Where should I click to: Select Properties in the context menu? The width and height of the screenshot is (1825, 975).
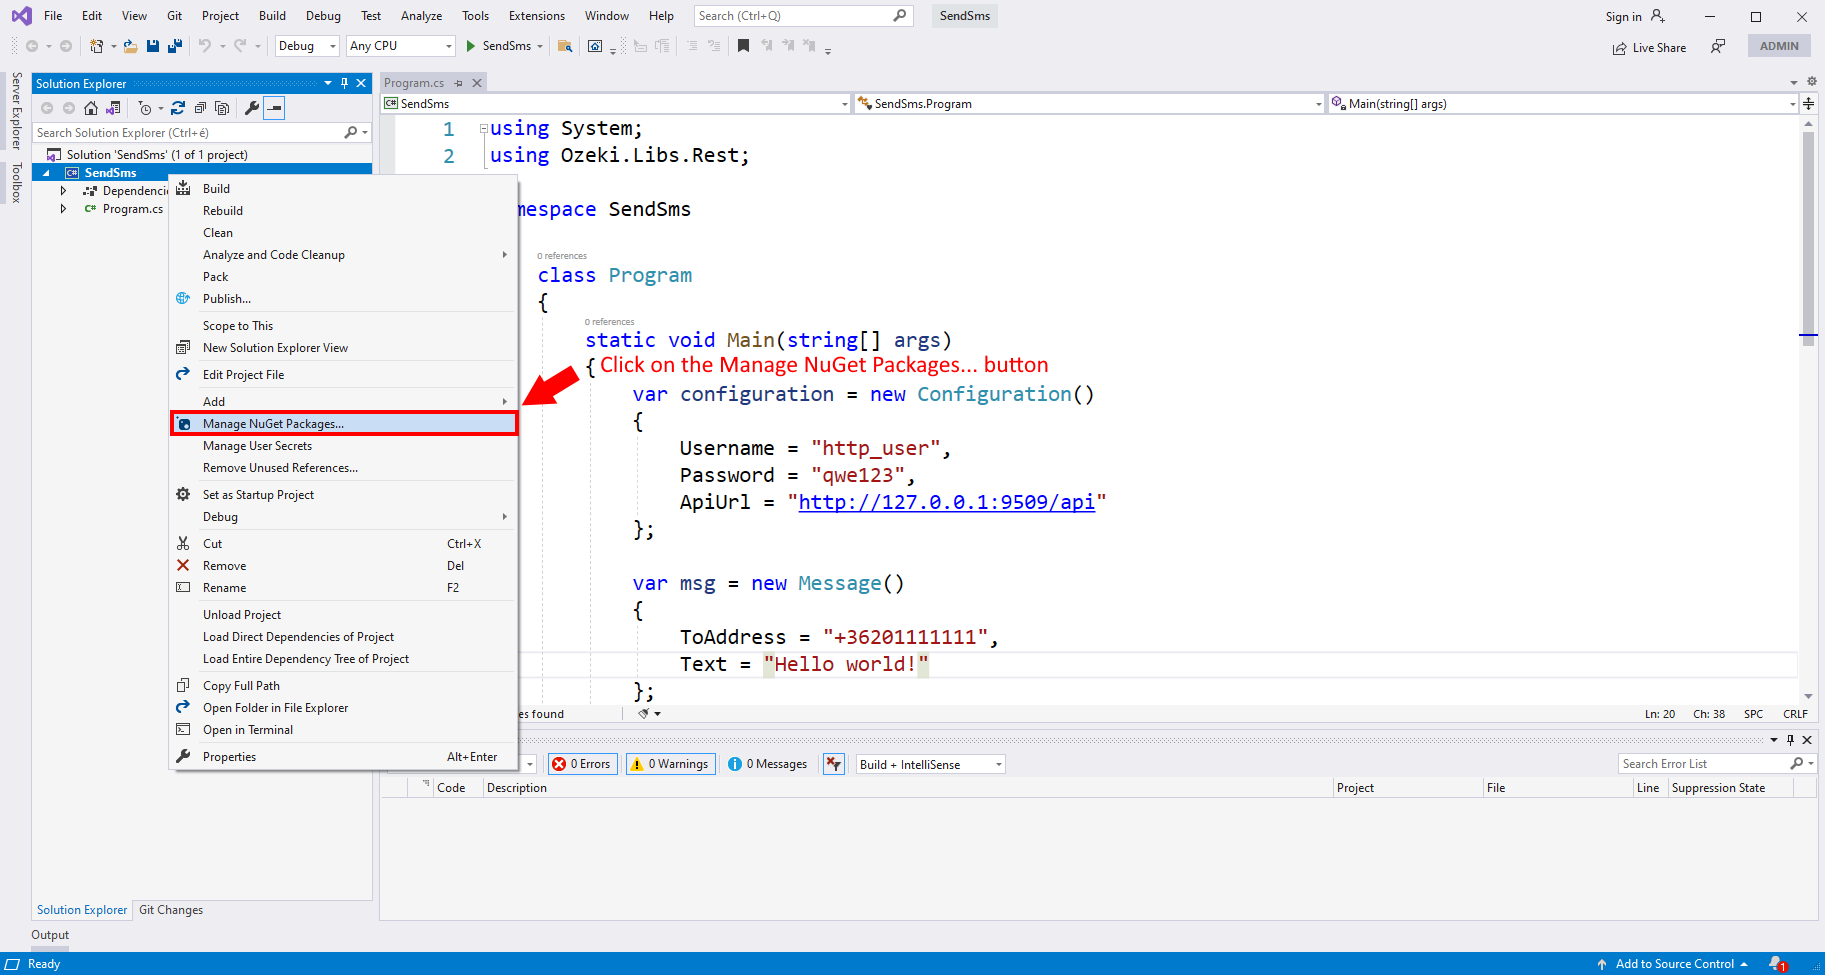pyautogui.click(x=344, y=757)
